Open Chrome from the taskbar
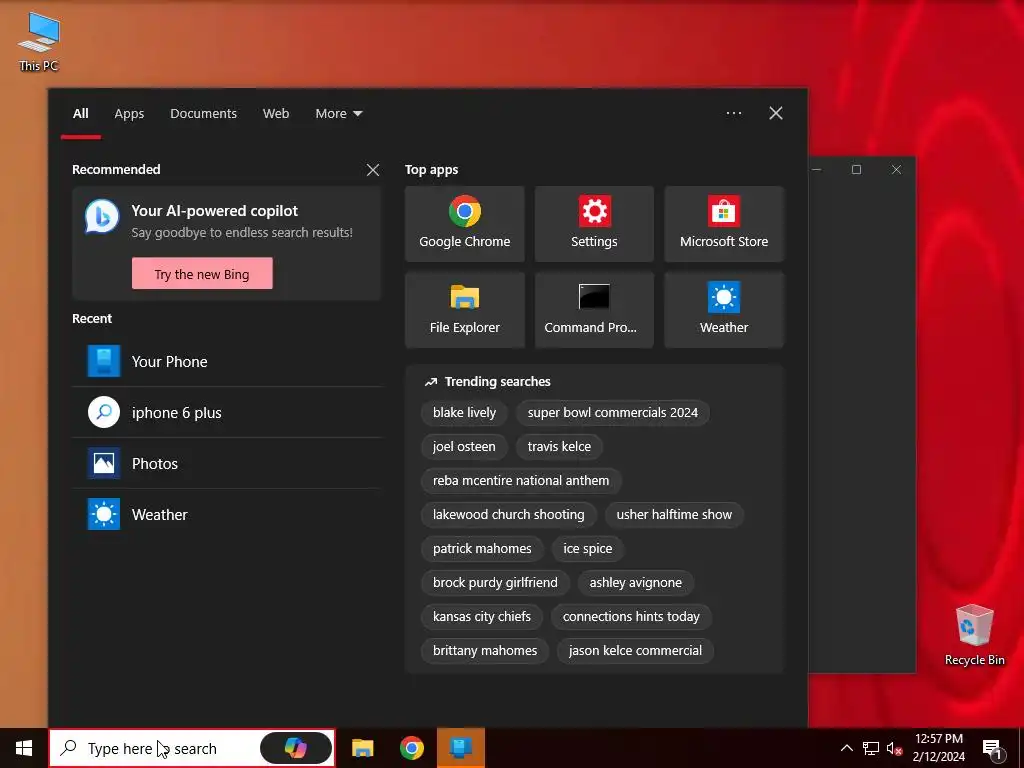Screen dimensions: 1024x768 411,748
